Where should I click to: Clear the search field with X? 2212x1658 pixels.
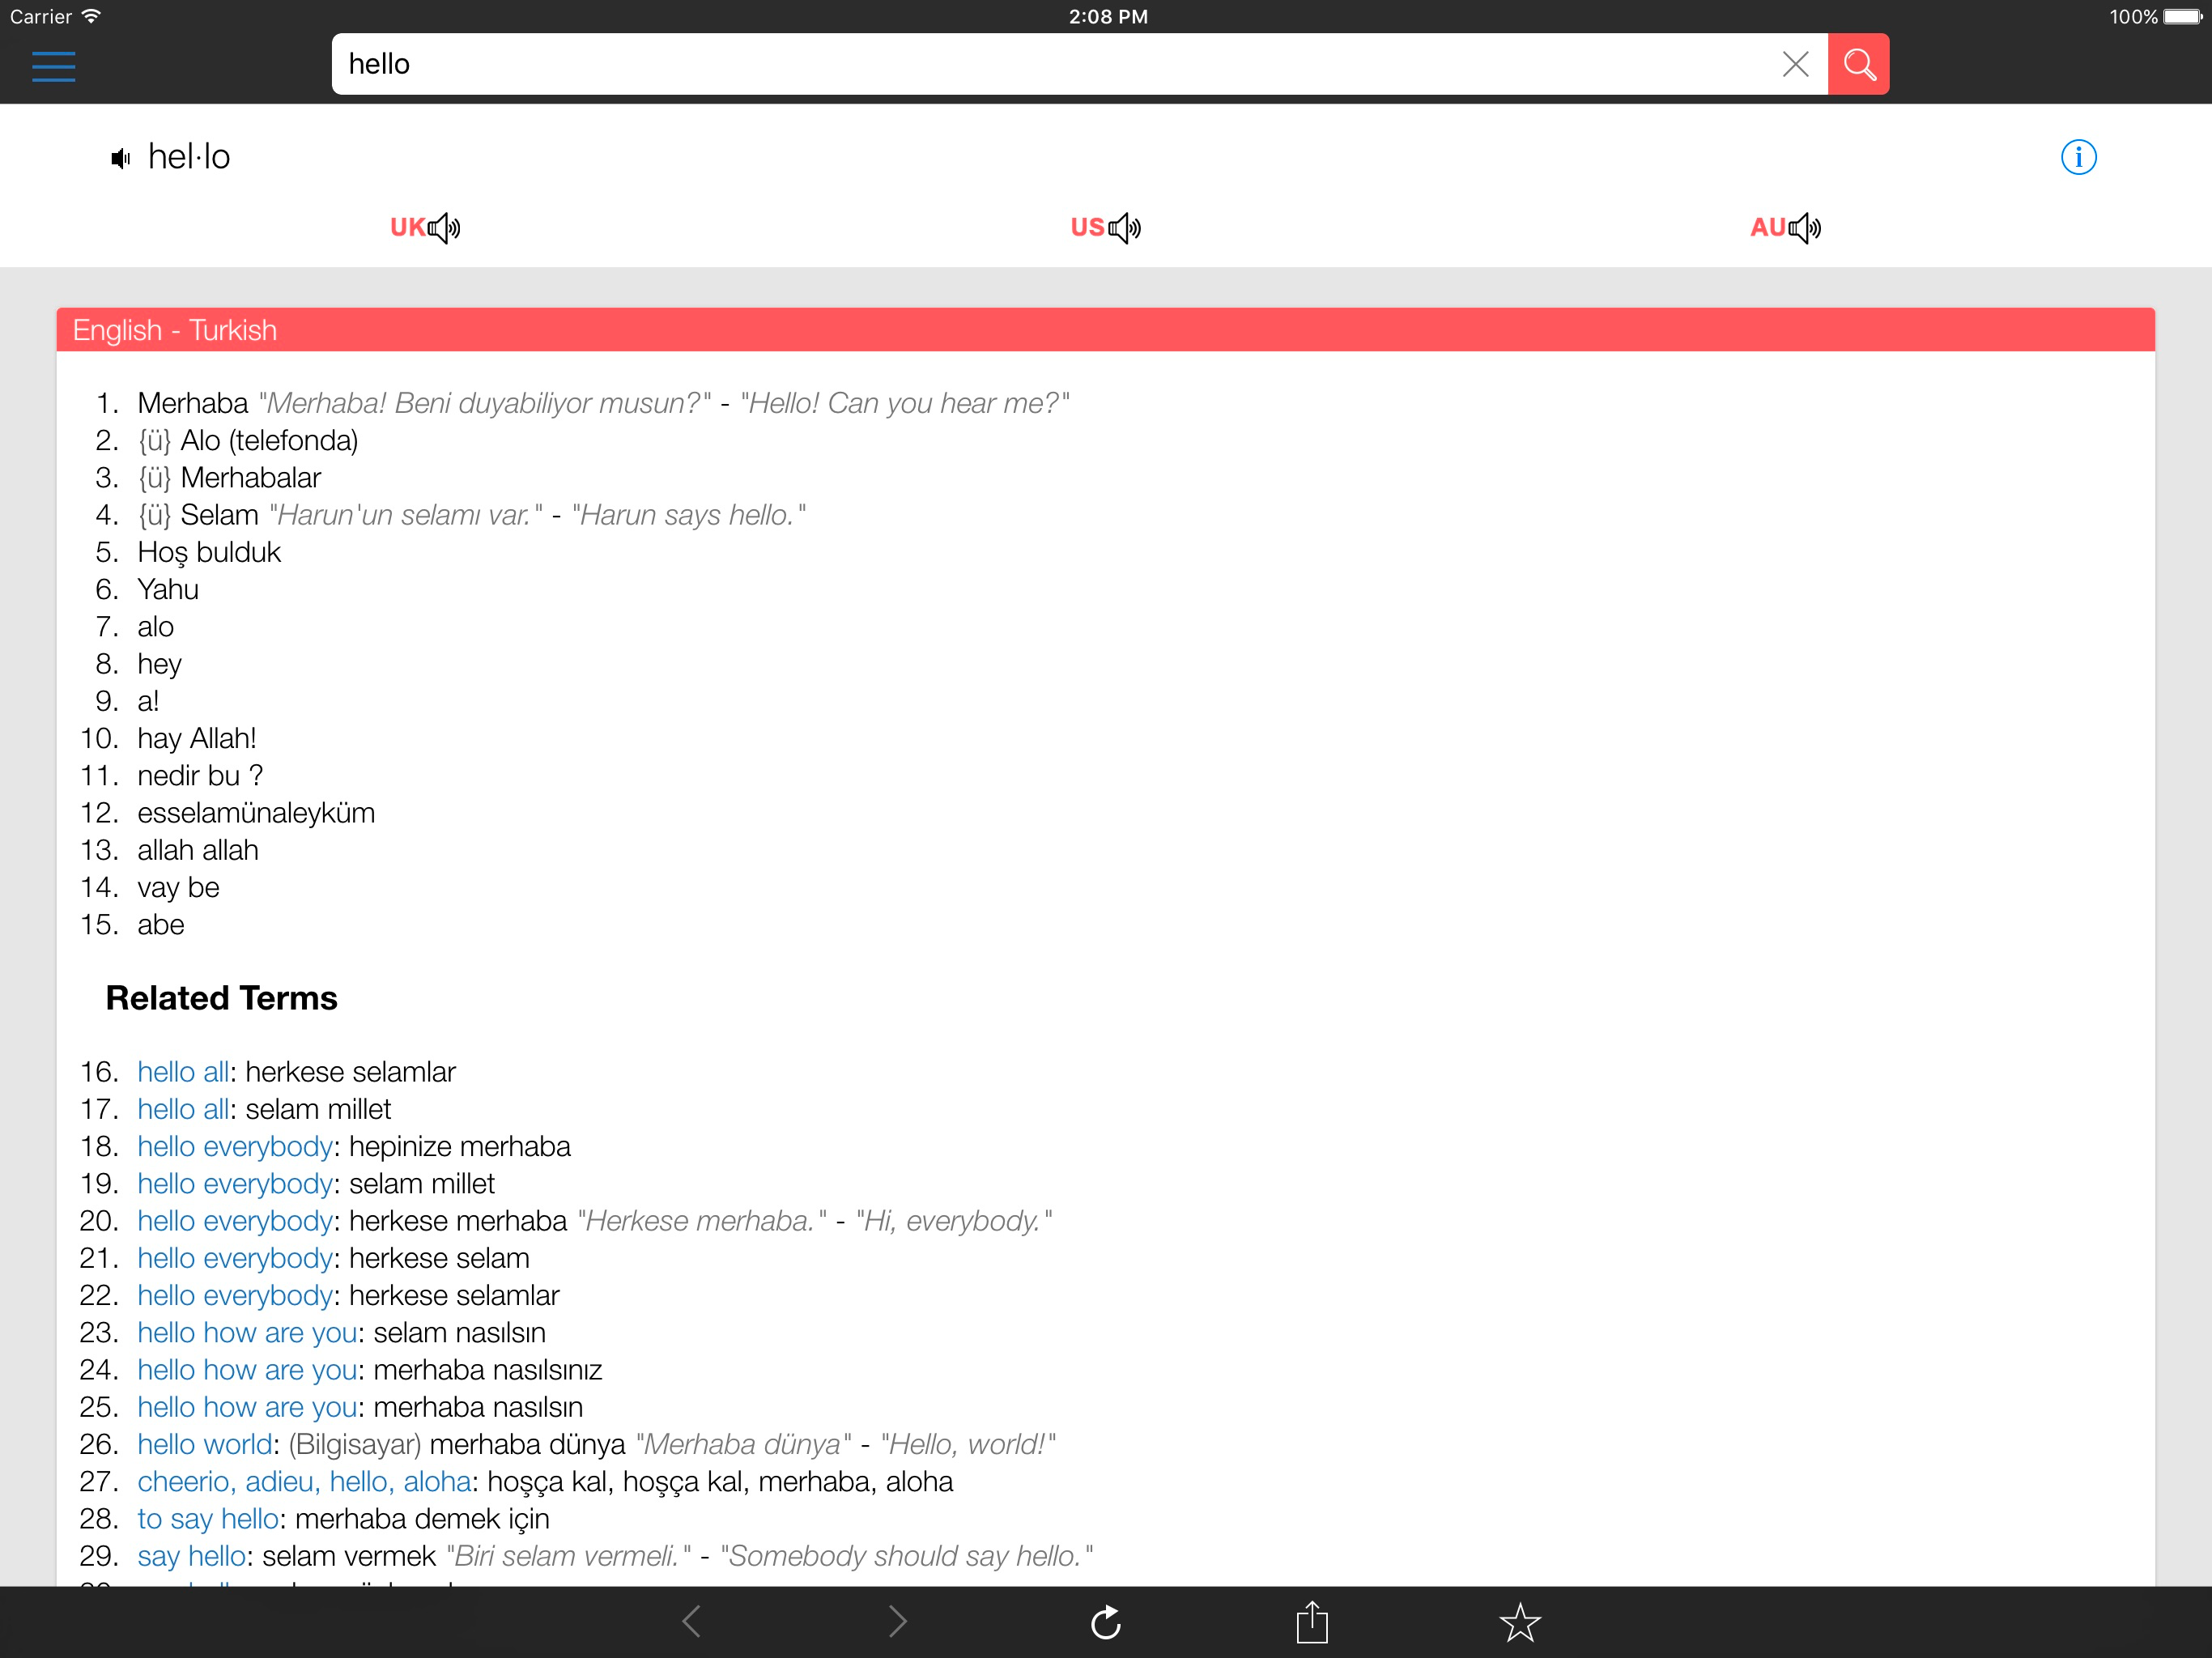[x=1795, y=64]
